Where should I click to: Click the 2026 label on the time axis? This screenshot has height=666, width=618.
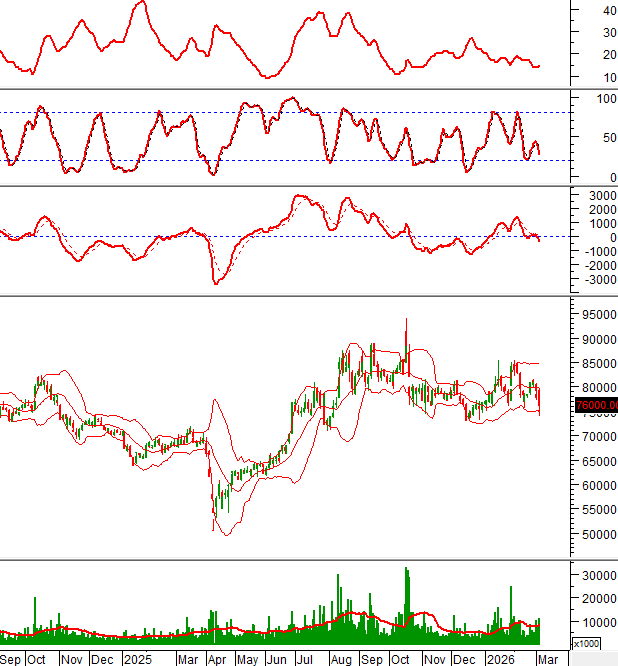click(499, 659)
